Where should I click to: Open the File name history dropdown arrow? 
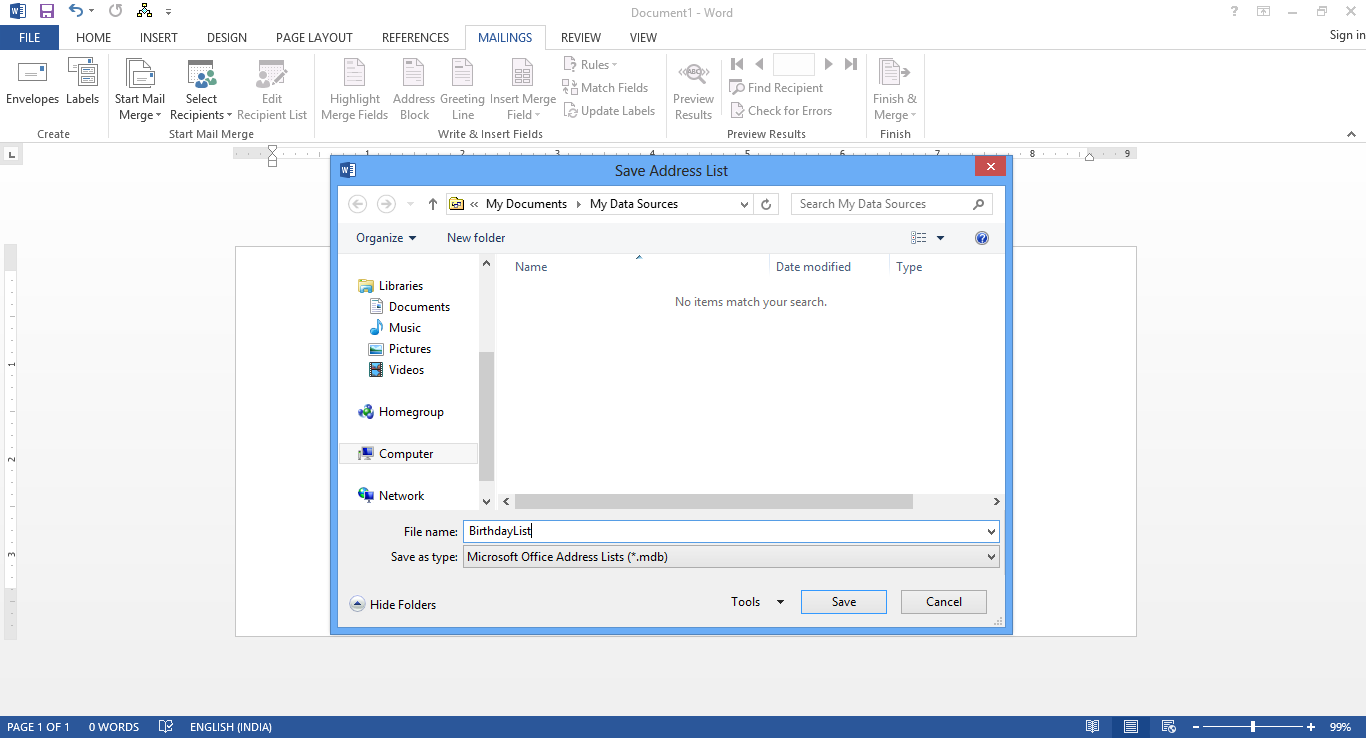click(x=991, y=532)
